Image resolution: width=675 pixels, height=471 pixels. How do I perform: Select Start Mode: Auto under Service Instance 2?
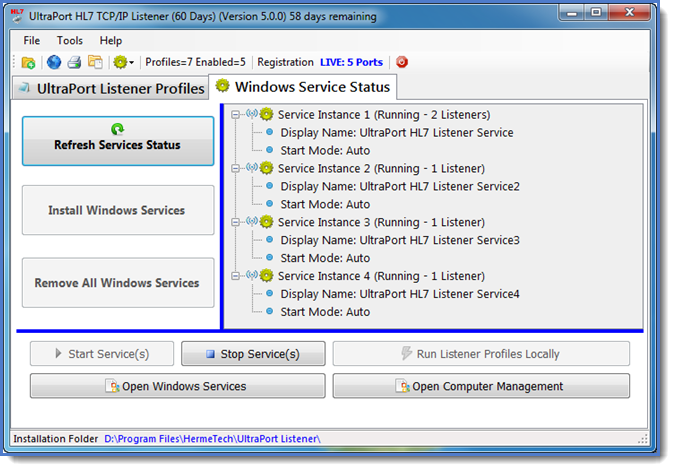coord(325,205)
